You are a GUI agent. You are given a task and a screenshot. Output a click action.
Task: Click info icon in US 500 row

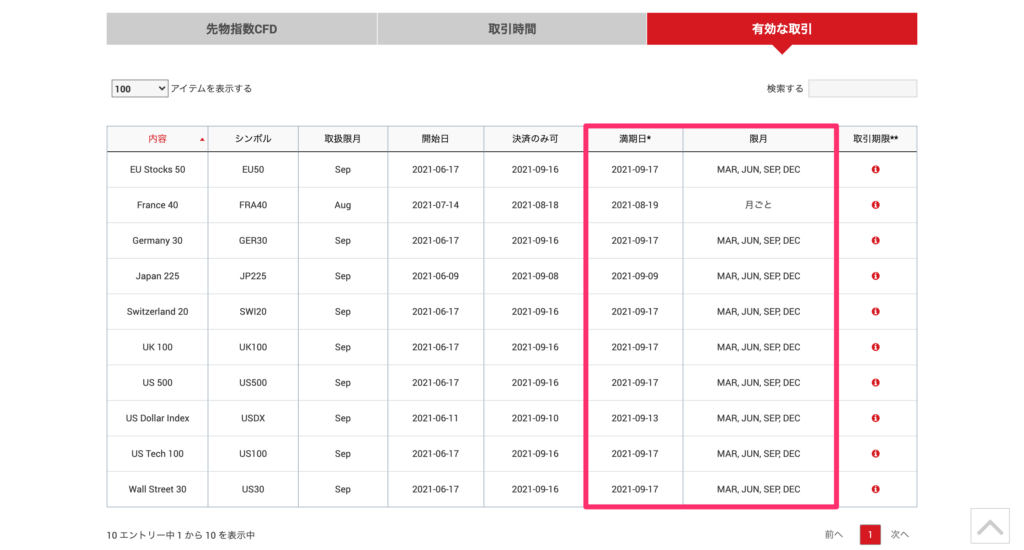(x=875, y=383)
